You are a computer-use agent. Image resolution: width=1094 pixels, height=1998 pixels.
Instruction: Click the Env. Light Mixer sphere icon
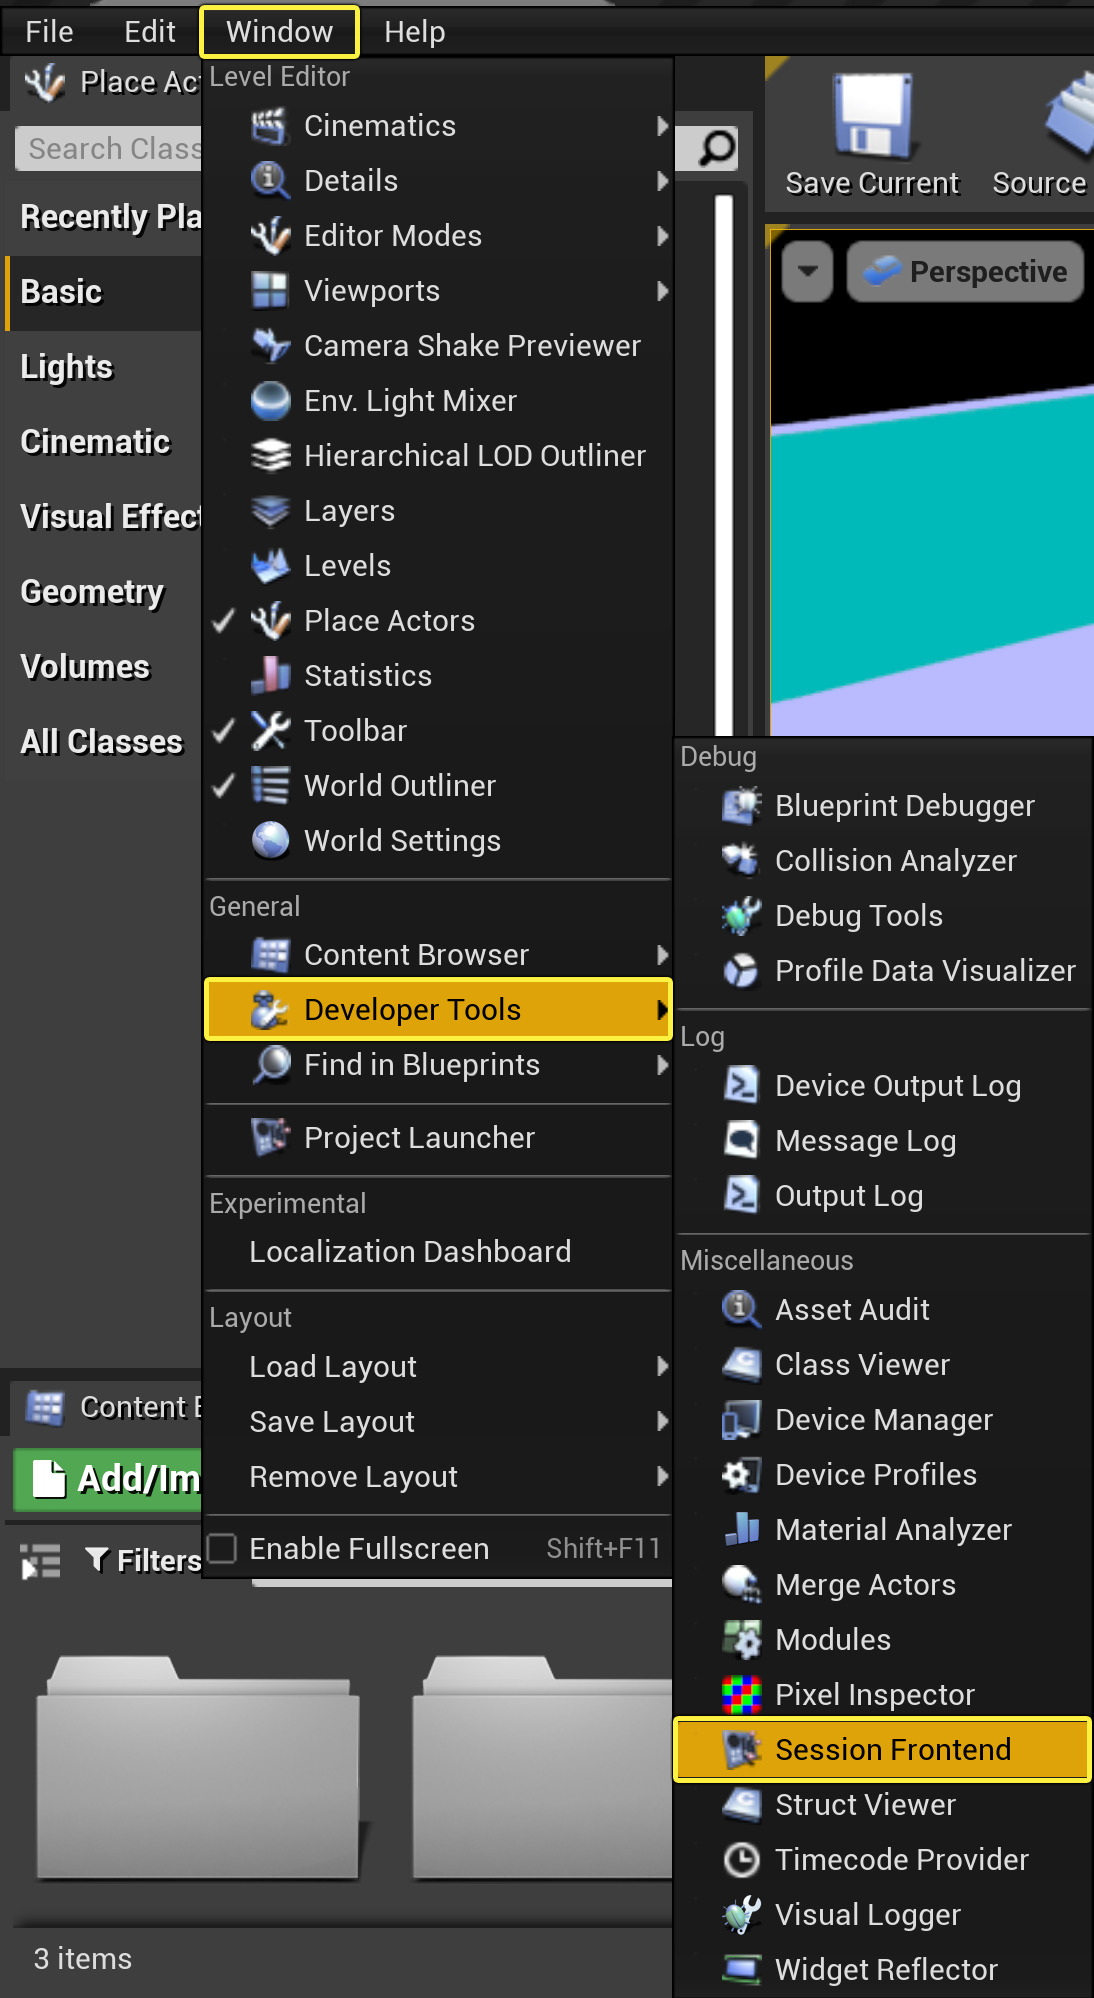pyautogui.click(x=269, y=401)
